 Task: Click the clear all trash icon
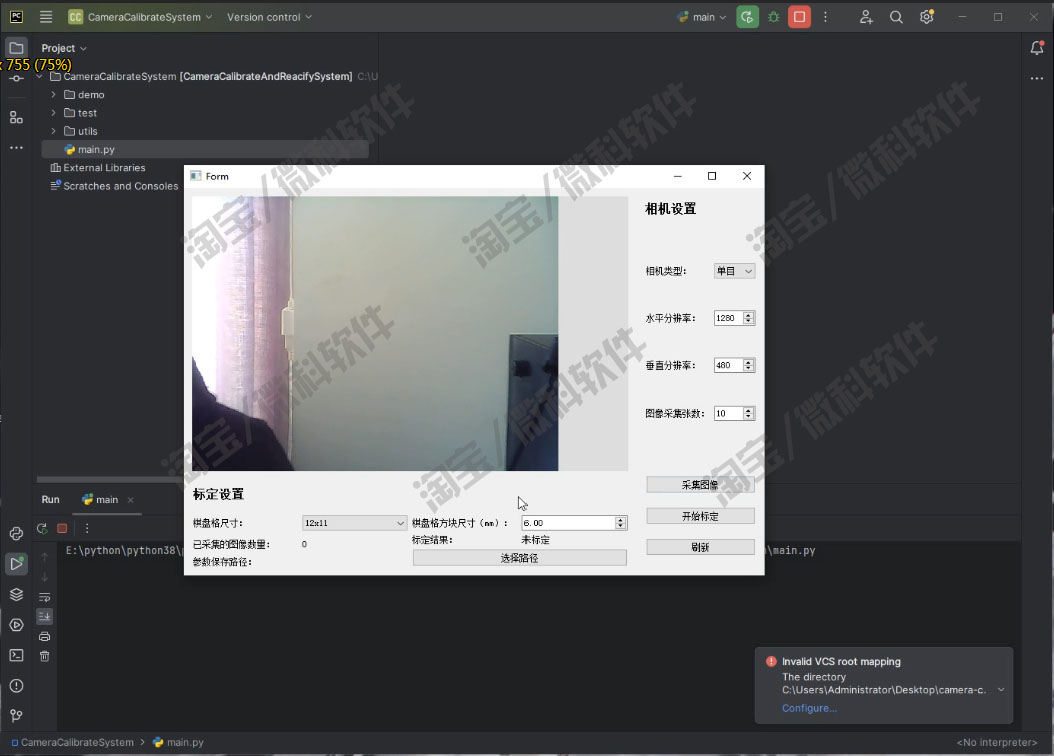44,656
